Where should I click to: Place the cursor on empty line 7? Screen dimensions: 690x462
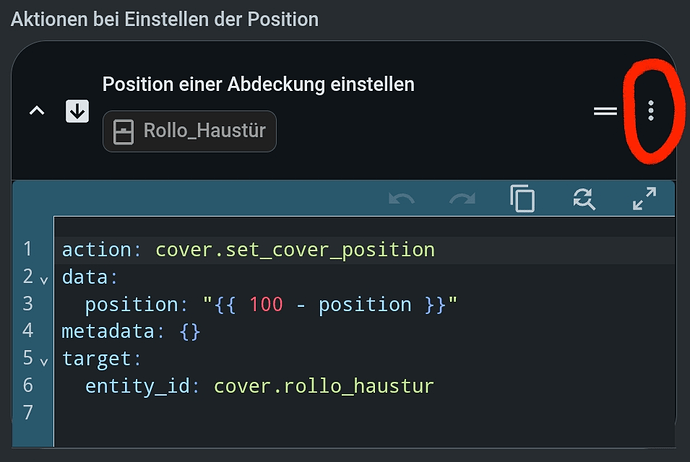click(364, 413)
